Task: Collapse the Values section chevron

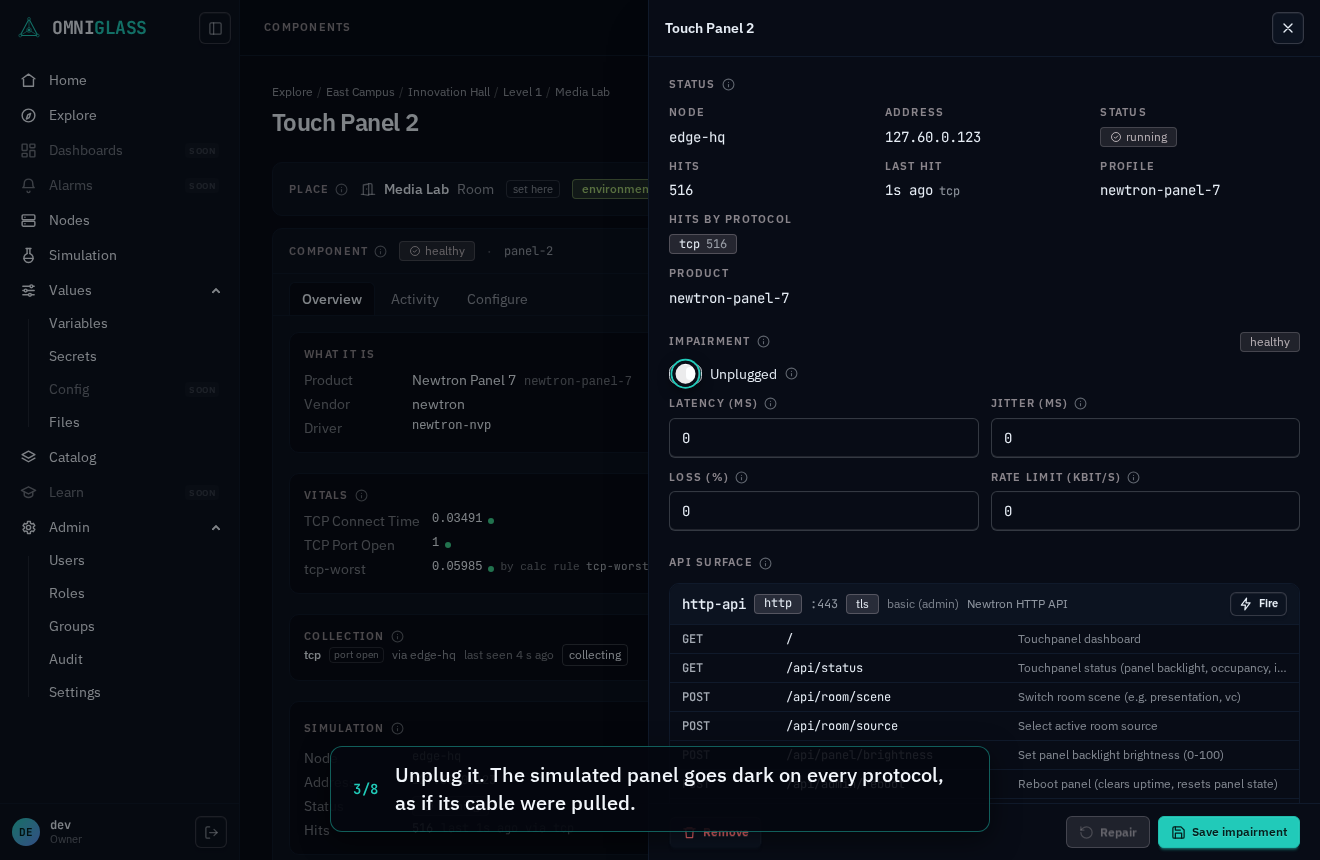Action: click(x=216, y=290)
